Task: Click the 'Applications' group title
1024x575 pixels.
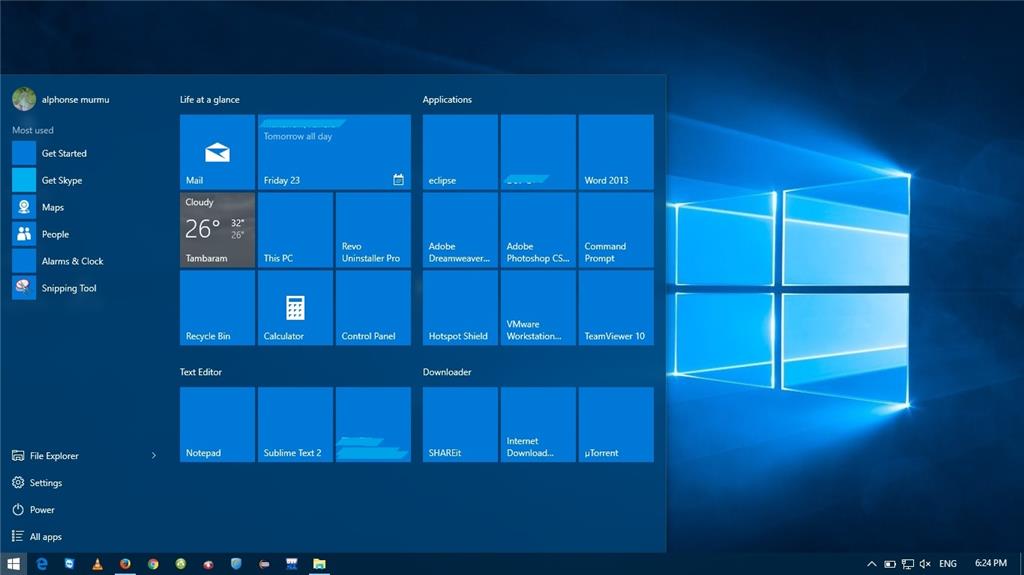Action: pos(447,99)
